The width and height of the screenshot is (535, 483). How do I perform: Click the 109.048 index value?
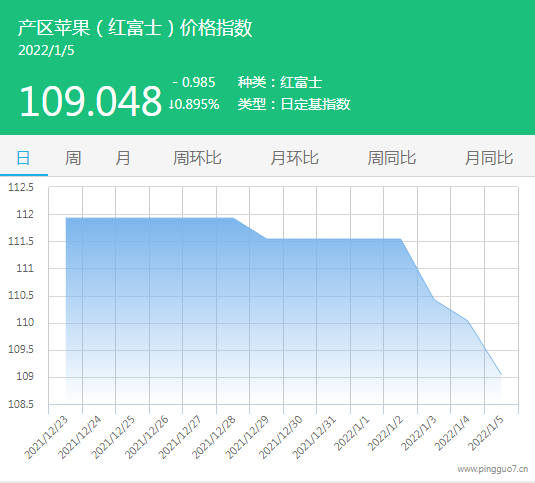coord(90,101)
